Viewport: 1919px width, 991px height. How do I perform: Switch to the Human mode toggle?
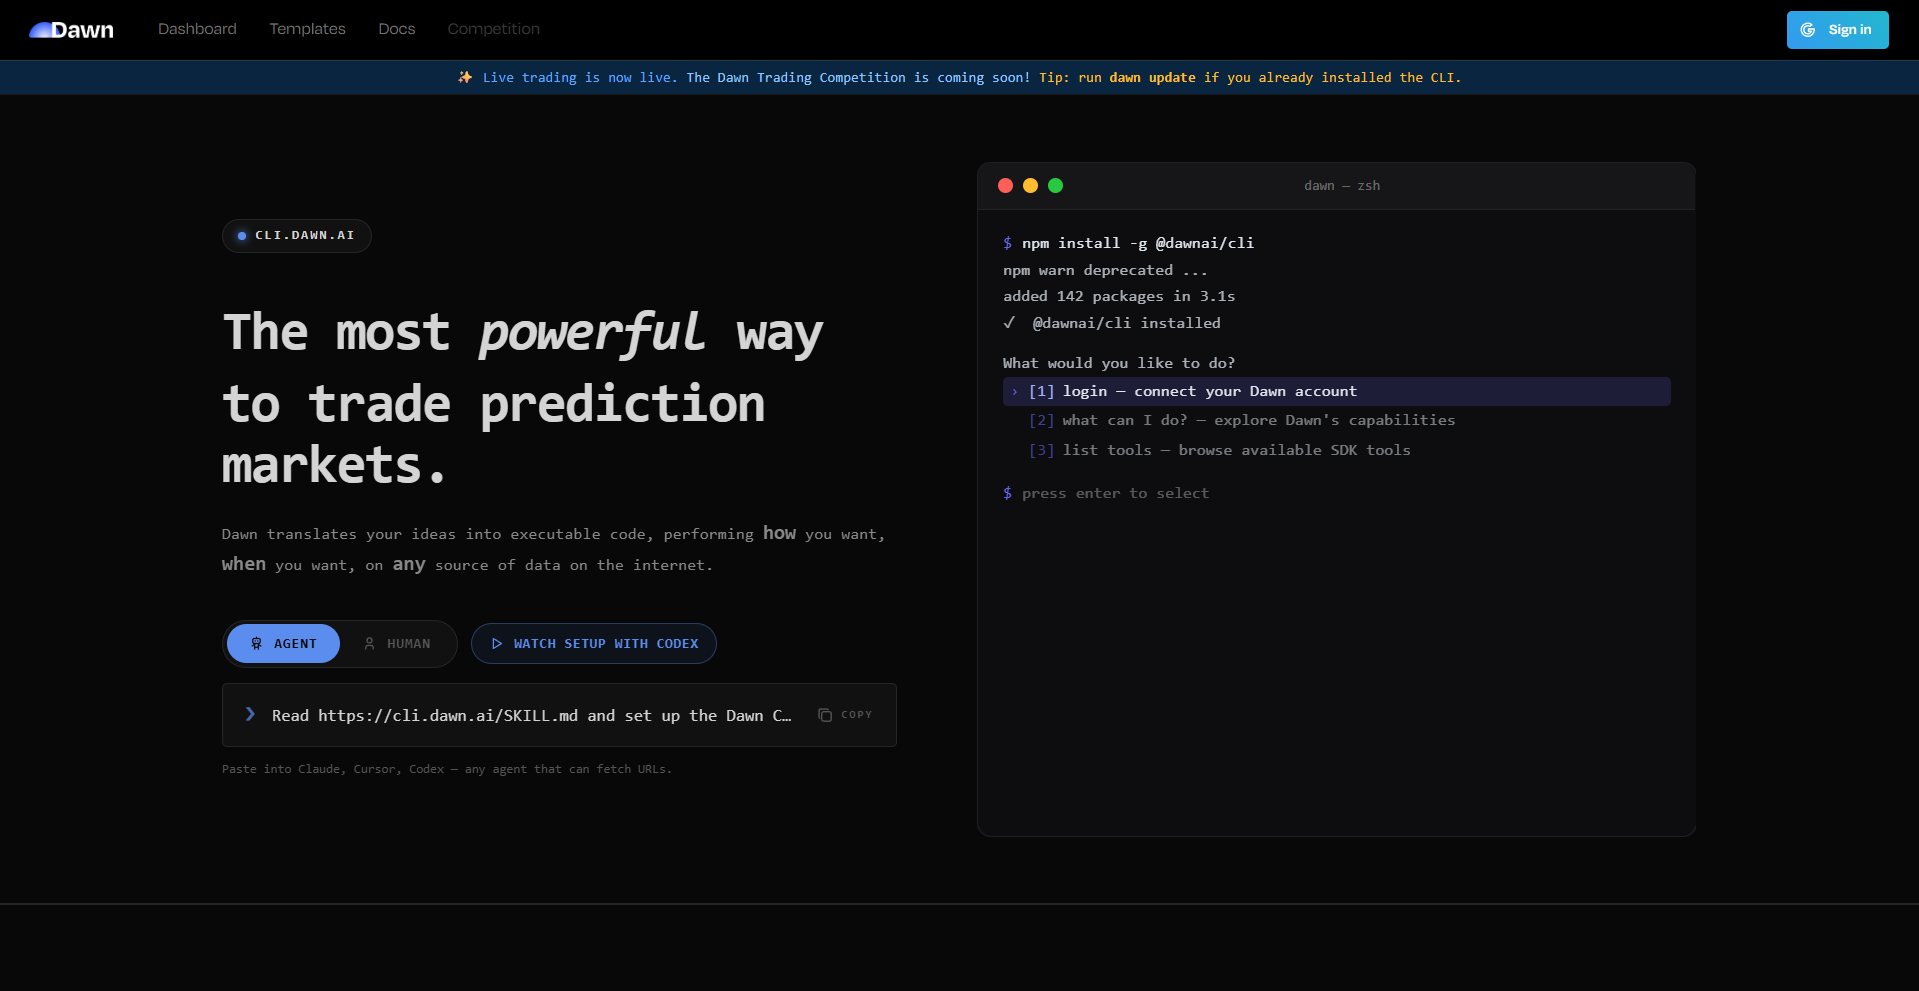coord(397,643)
